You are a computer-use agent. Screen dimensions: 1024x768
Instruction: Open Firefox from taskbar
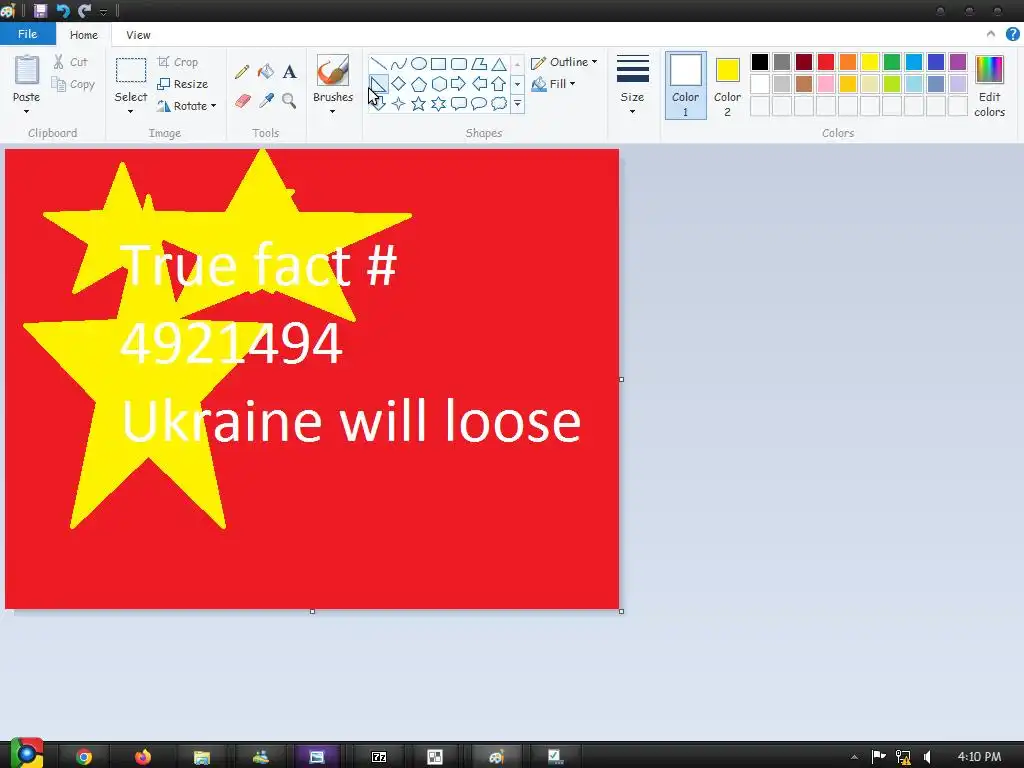[x=142, y=756]
